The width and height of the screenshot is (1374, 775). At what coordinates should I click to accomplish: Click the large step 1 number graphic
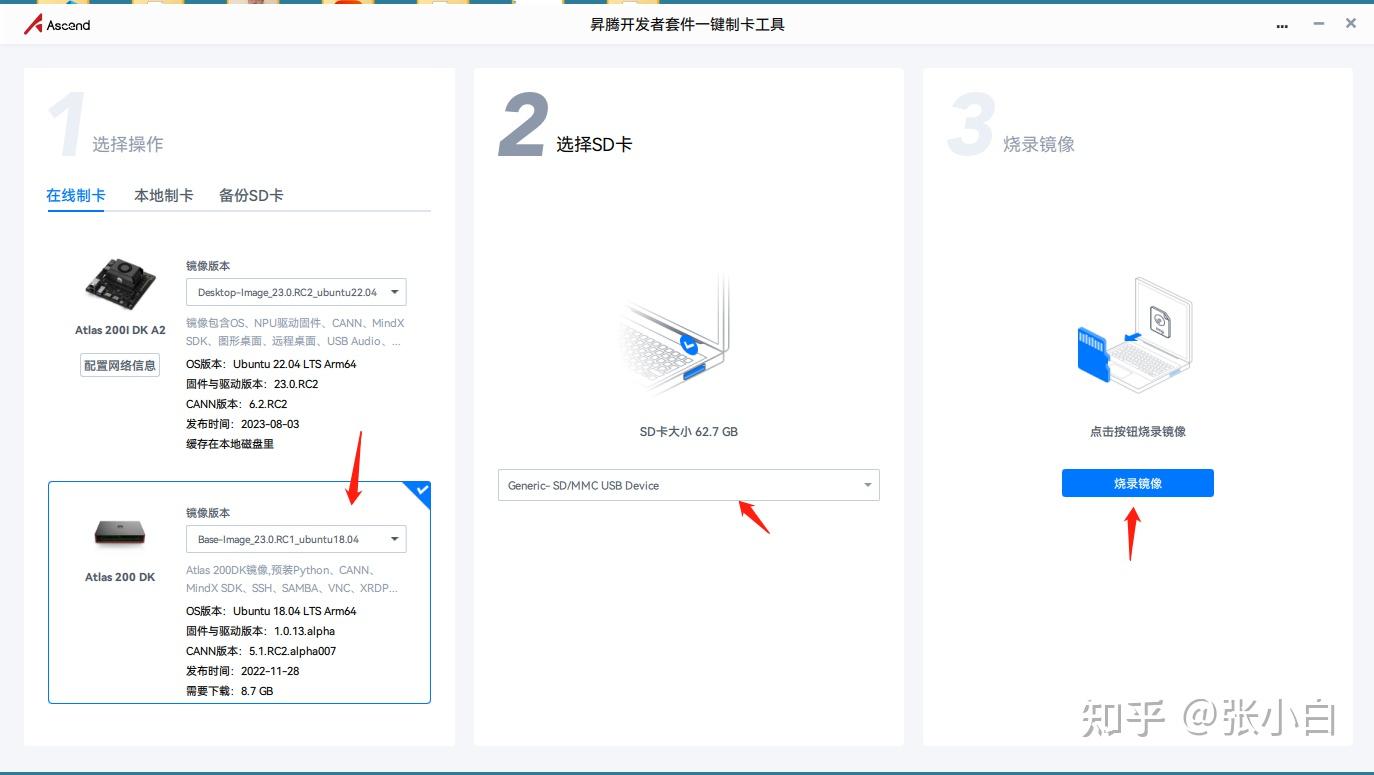click(66, 120)
